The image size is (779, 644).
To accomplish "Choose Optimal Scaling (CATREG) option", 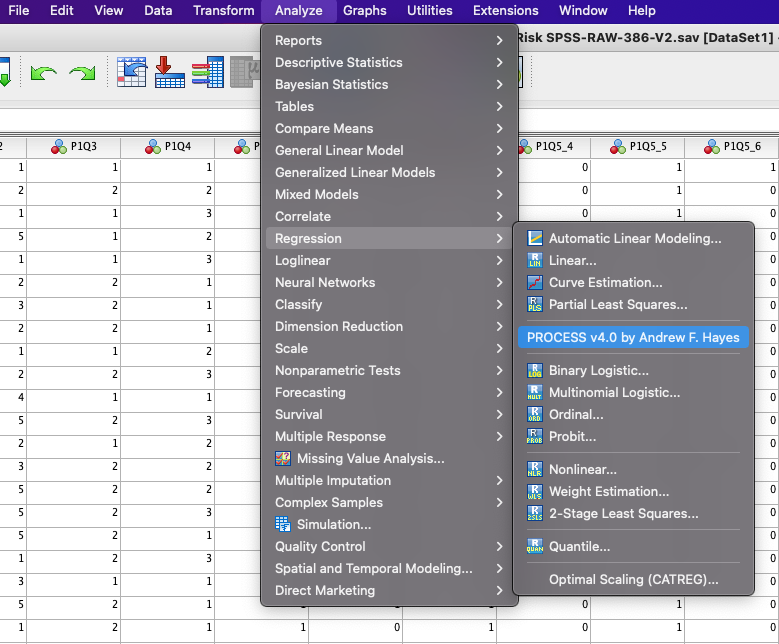I will (633, 579).
